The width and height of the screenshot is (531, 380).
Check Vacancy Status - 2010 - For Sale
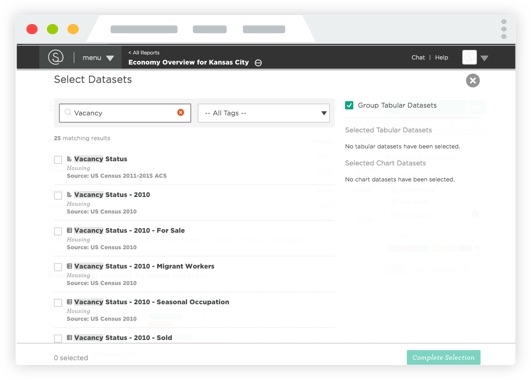pyautogui.click(x=58, y=231)
